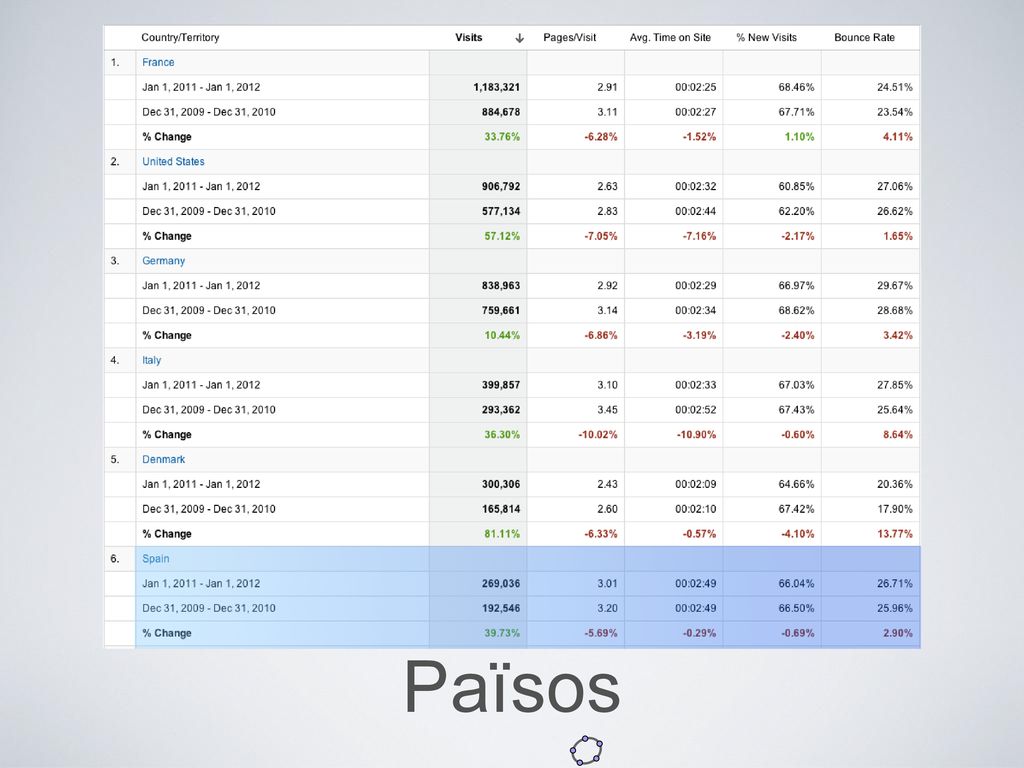Sort by Pages/Visit column header
The width and height of the screenshot is (1024, 768).
pyautogui.click(x=569, y=37)
